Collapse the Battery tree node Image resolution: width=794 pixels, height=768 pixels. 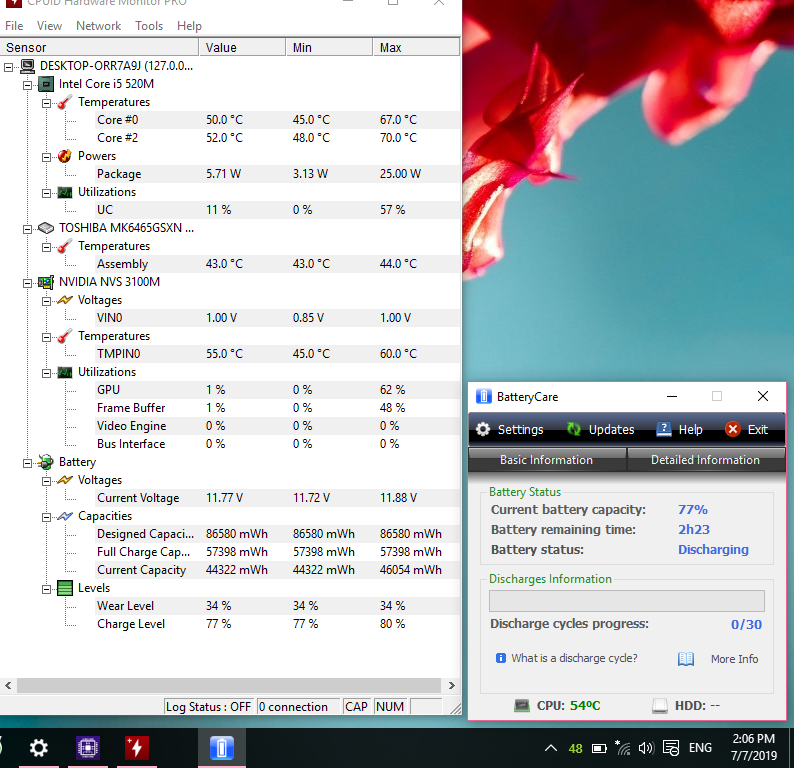tap(28, 462)
